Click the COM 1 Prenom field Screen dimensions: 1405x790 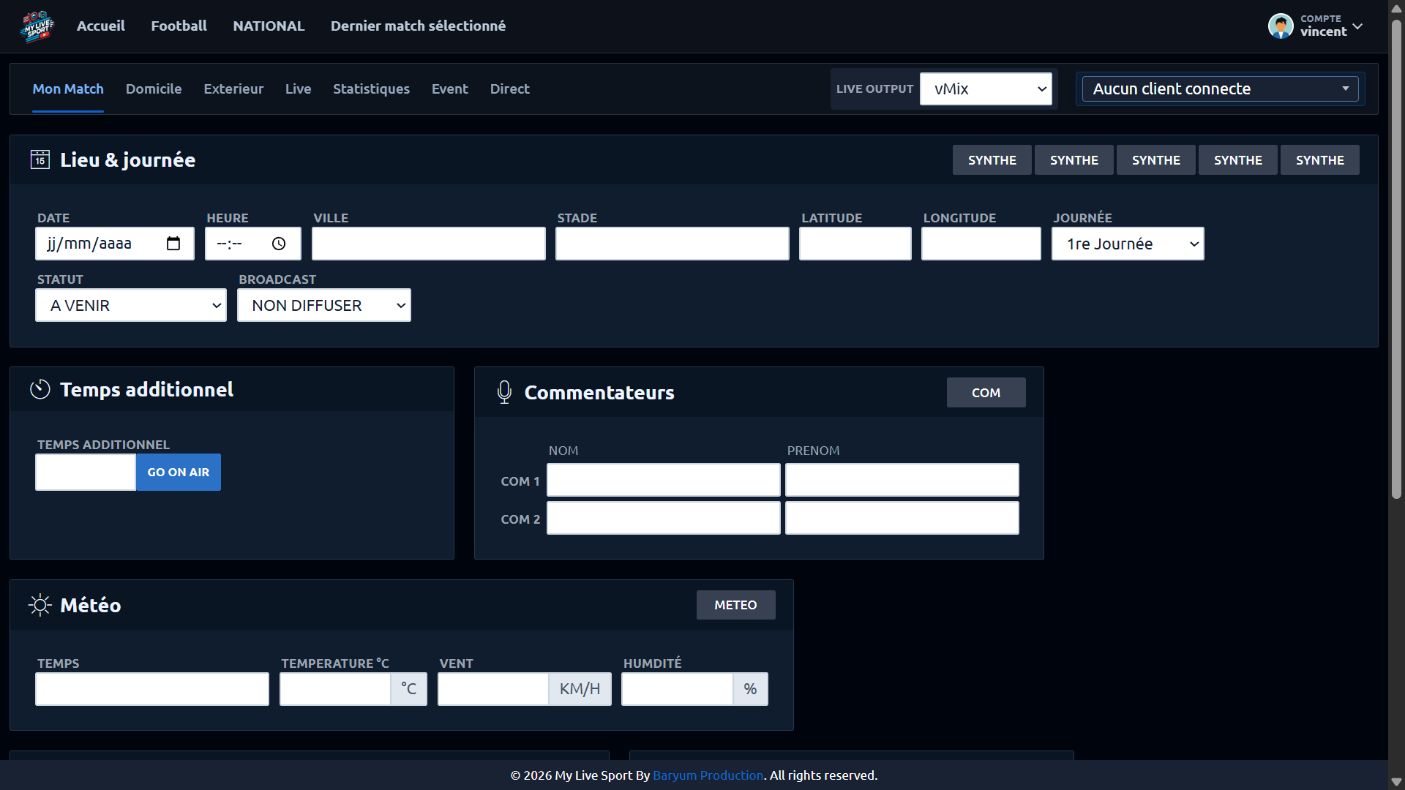pos(902,480)
